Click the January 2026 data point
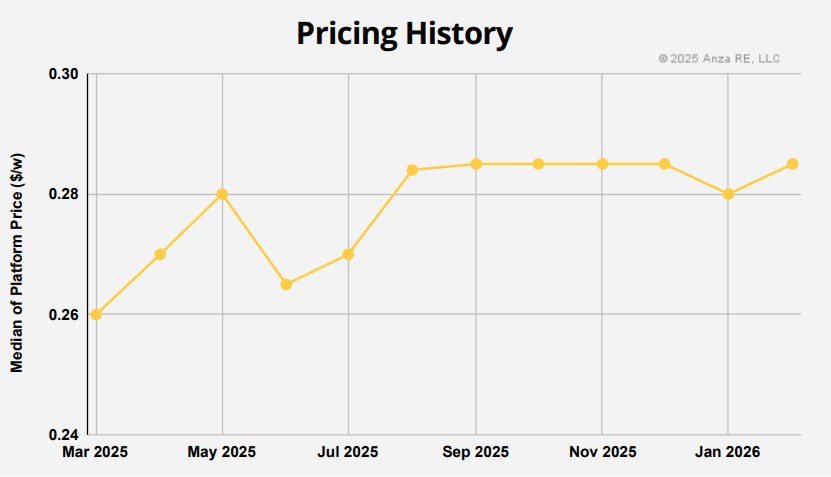 coord(728,194)
